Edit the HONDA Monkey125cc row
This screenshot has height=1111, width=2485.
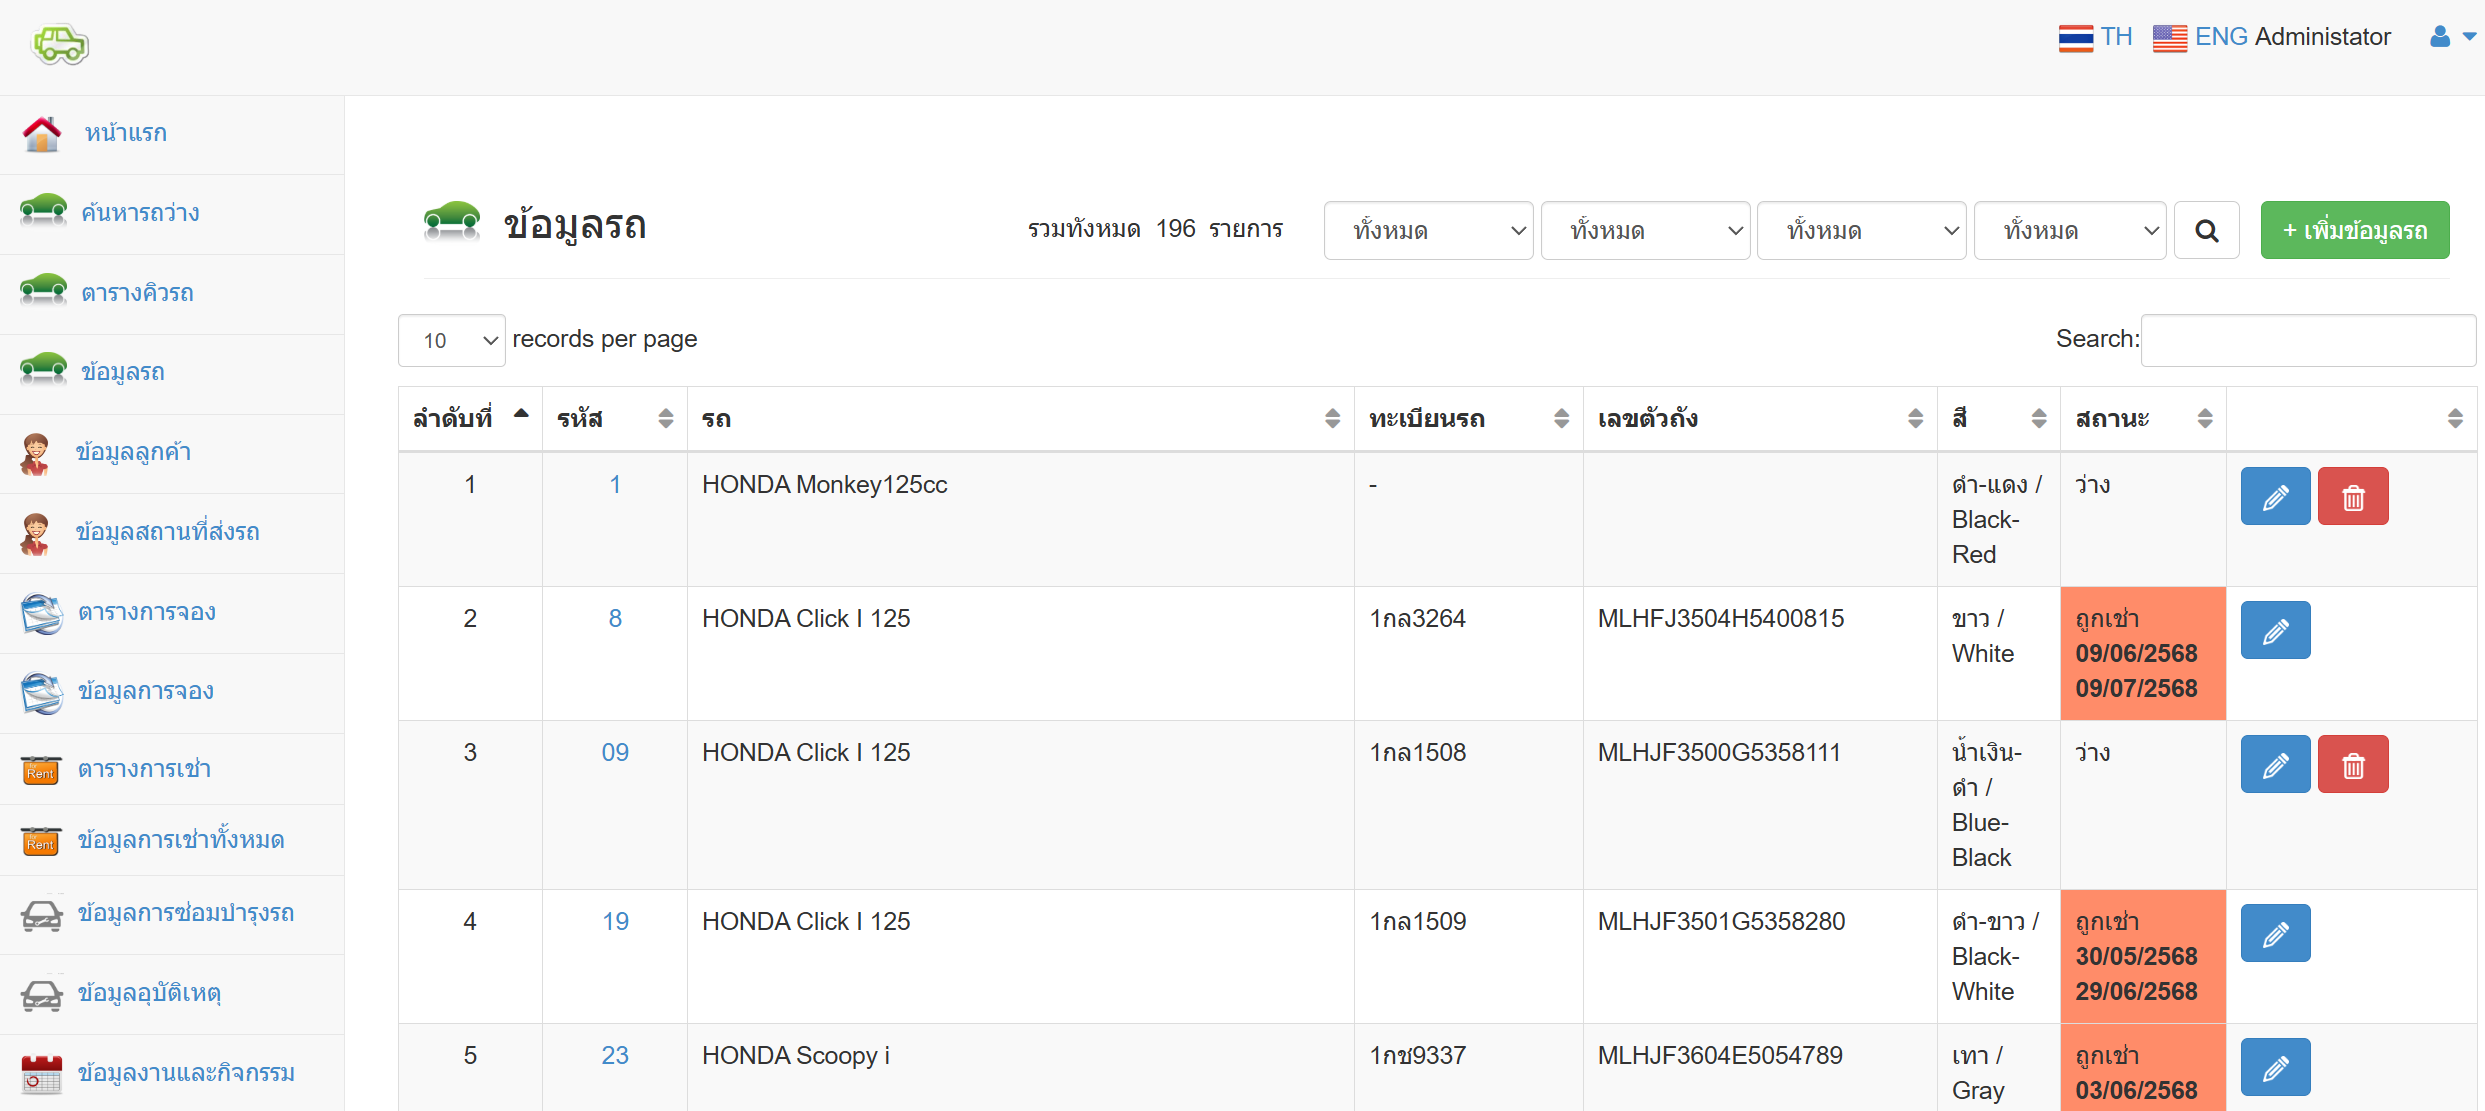[x=2275, y=496]
